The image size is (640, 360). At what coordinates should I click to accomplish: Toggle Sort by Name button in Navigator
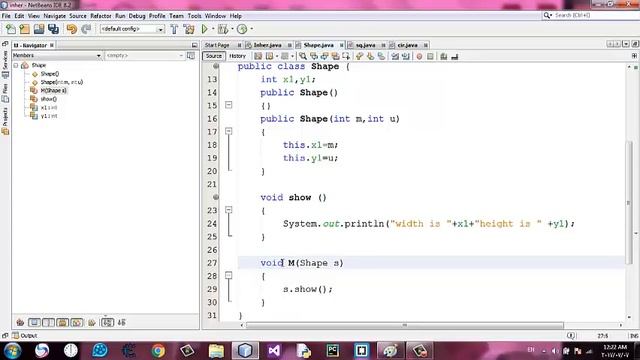(107, 322)
